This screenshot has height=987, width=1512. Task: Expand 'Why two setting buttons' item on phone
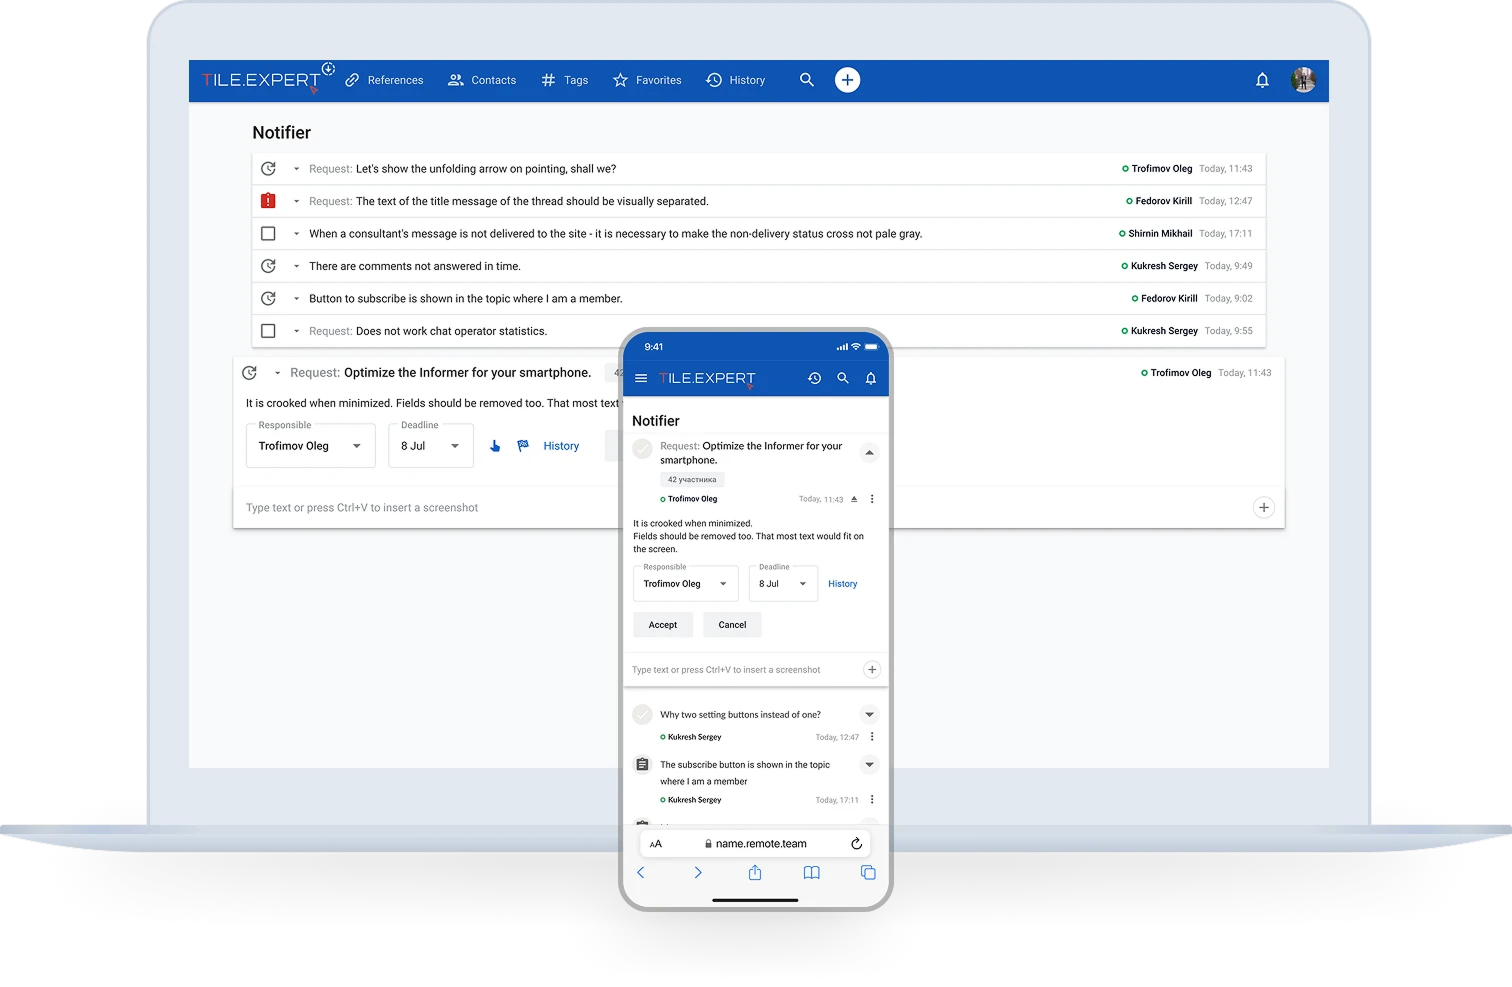pyautogui.click(x=869, y=715)
